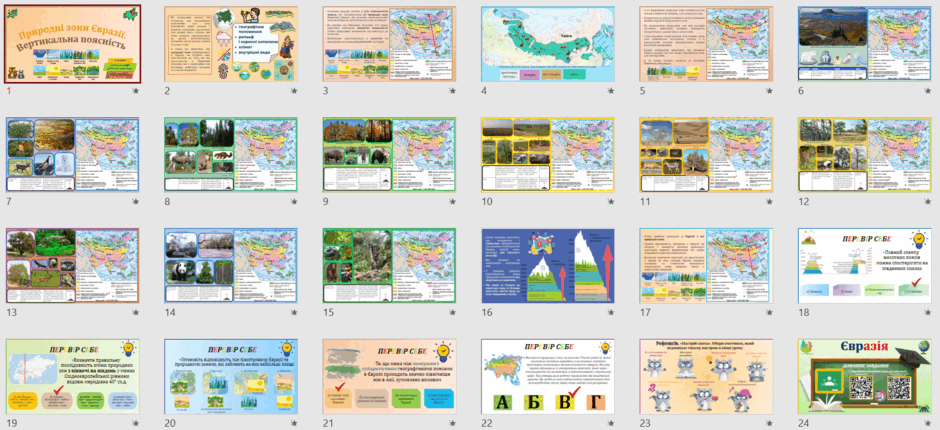The width and height of the screenshot is (940, 430).
Task: Click slide number label '18'
Action: point(803,313)
